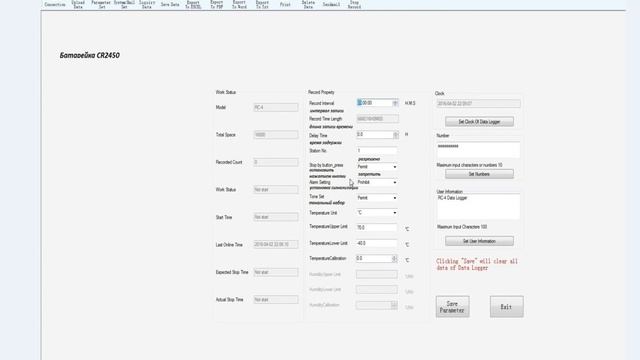This screenshot has width=640, height=360.
Task: Click the Expected Stop Time field
Action: [276, 272]
